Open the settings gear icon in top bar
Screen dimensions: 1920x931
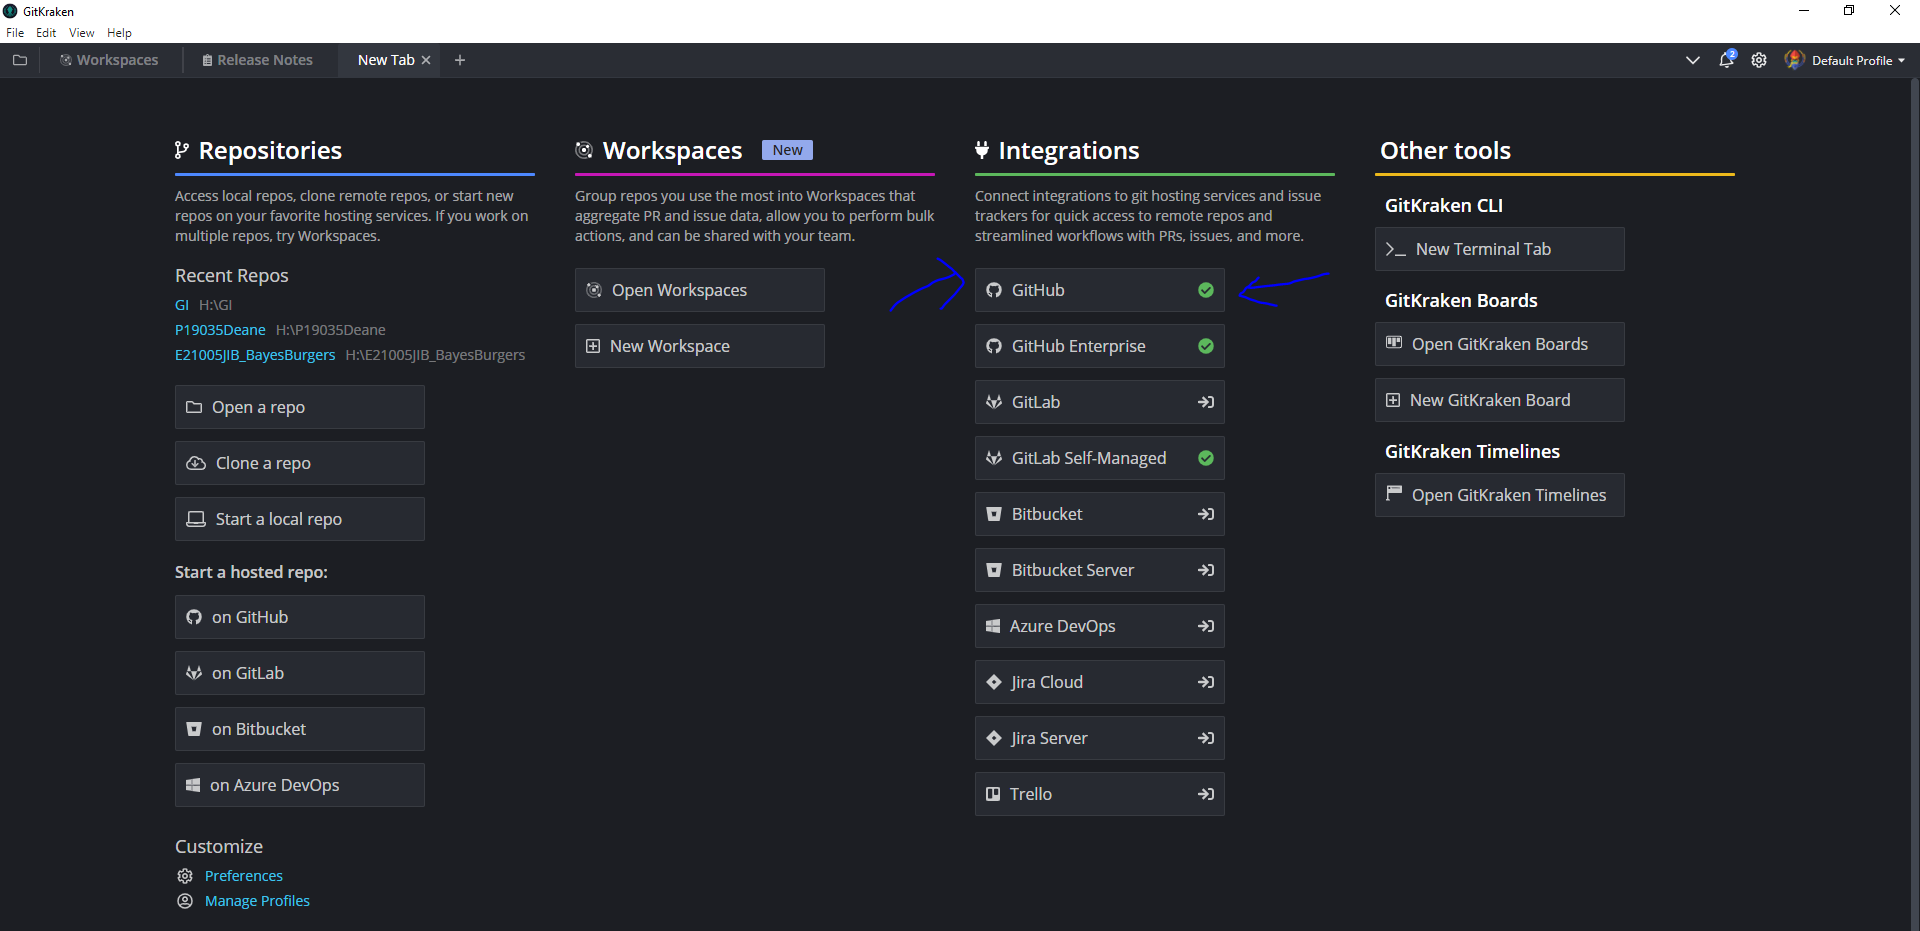[x=1759, y=60]
